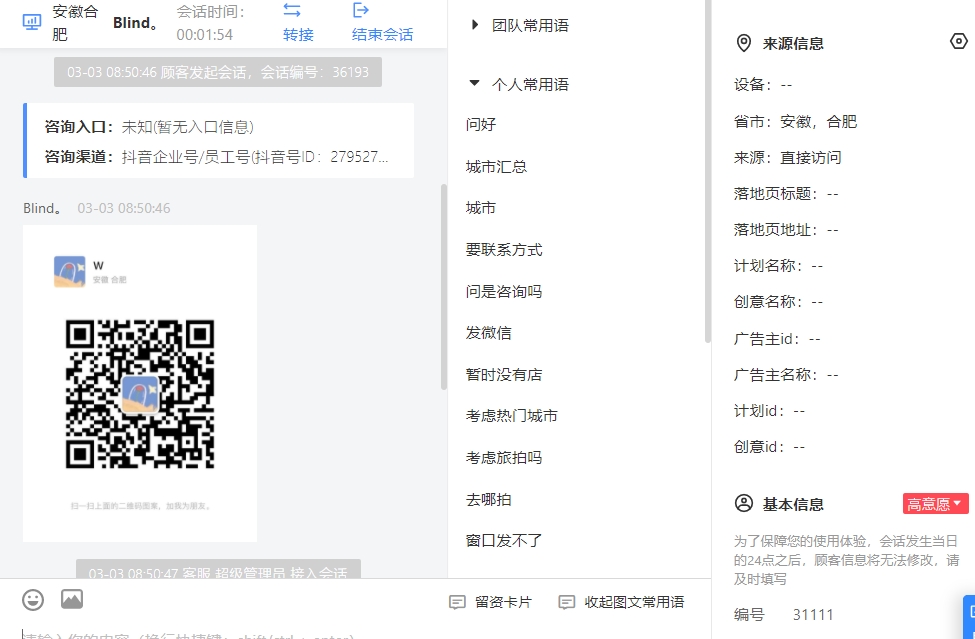Click the exit icon above 结束会话
The width and height of the screenshot is (975, 639).
click(361, 10)
